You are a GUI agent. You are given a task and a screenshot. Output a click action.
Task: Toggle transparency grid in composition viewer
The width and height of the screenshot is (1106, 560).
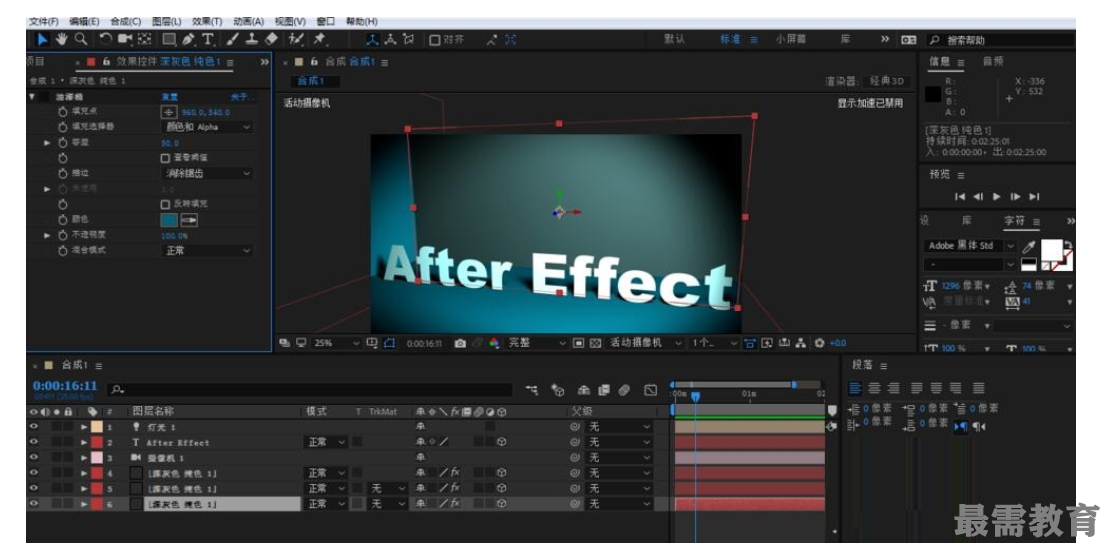tap(595, 343)
